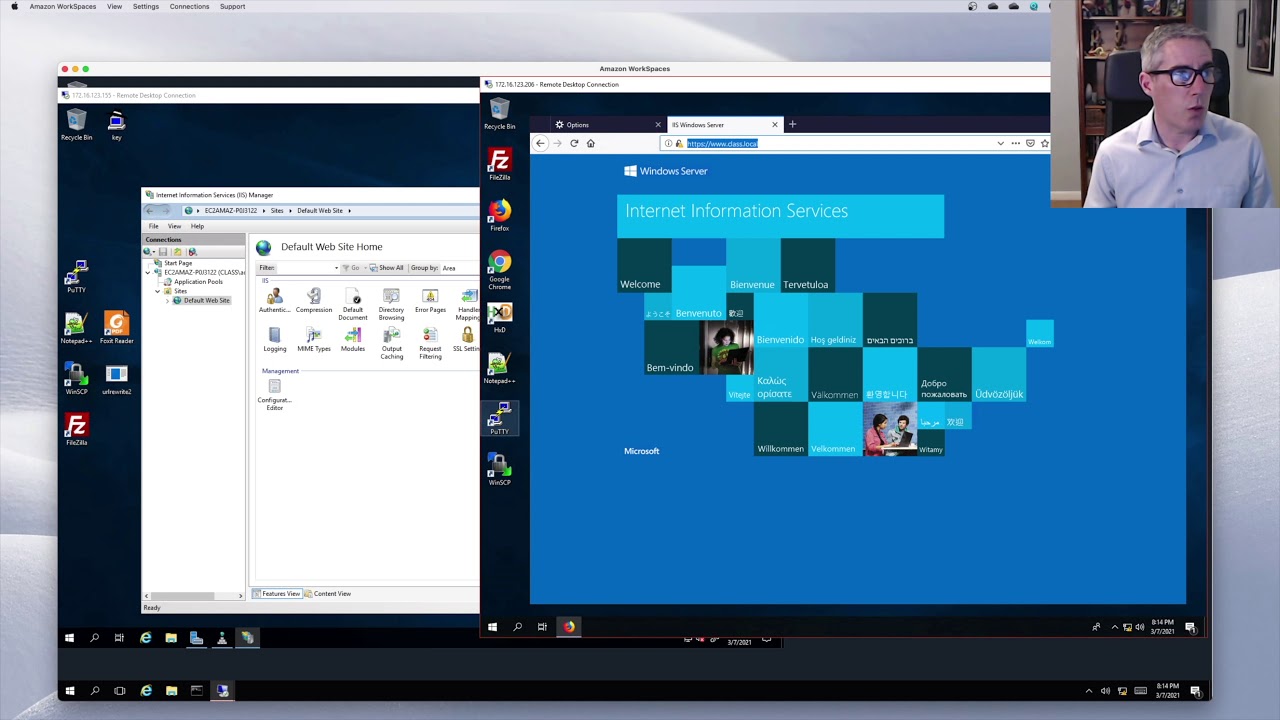
Task: Open the Error Pages feature
Action: click(430, 300)
